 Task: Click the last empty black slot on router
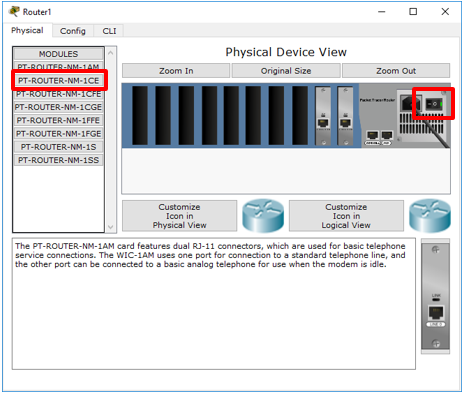pos(300,115)
